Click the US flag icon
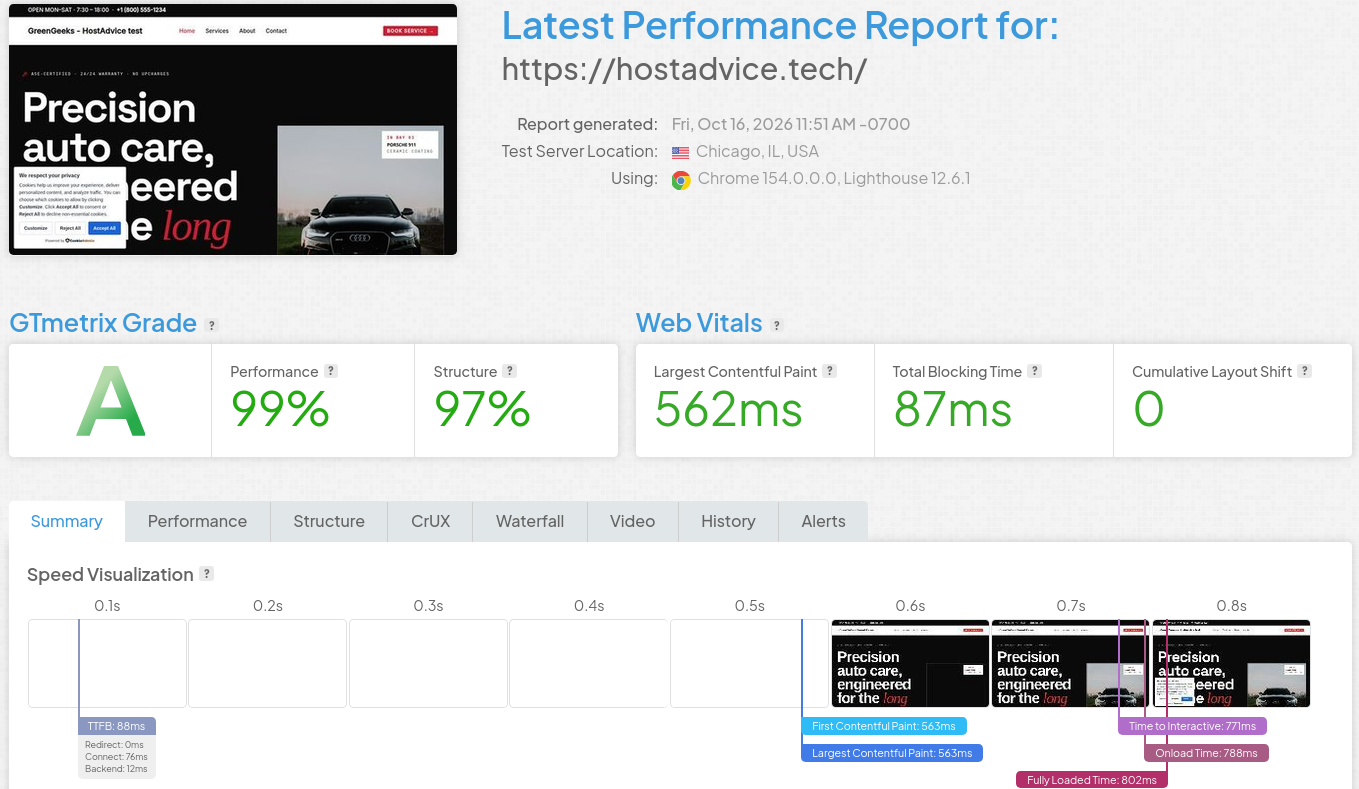The image size is (1359, 789). coord(681,152)
